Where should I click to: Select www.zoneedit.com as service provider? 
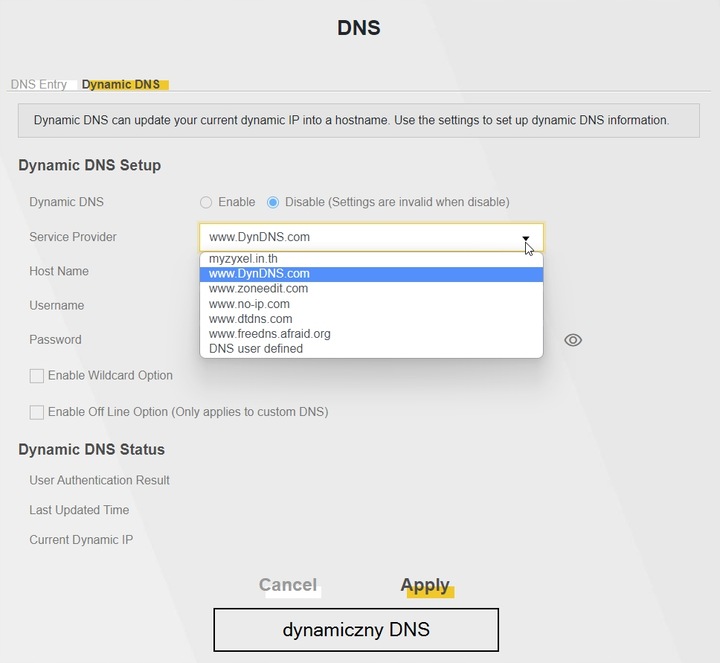258,288
